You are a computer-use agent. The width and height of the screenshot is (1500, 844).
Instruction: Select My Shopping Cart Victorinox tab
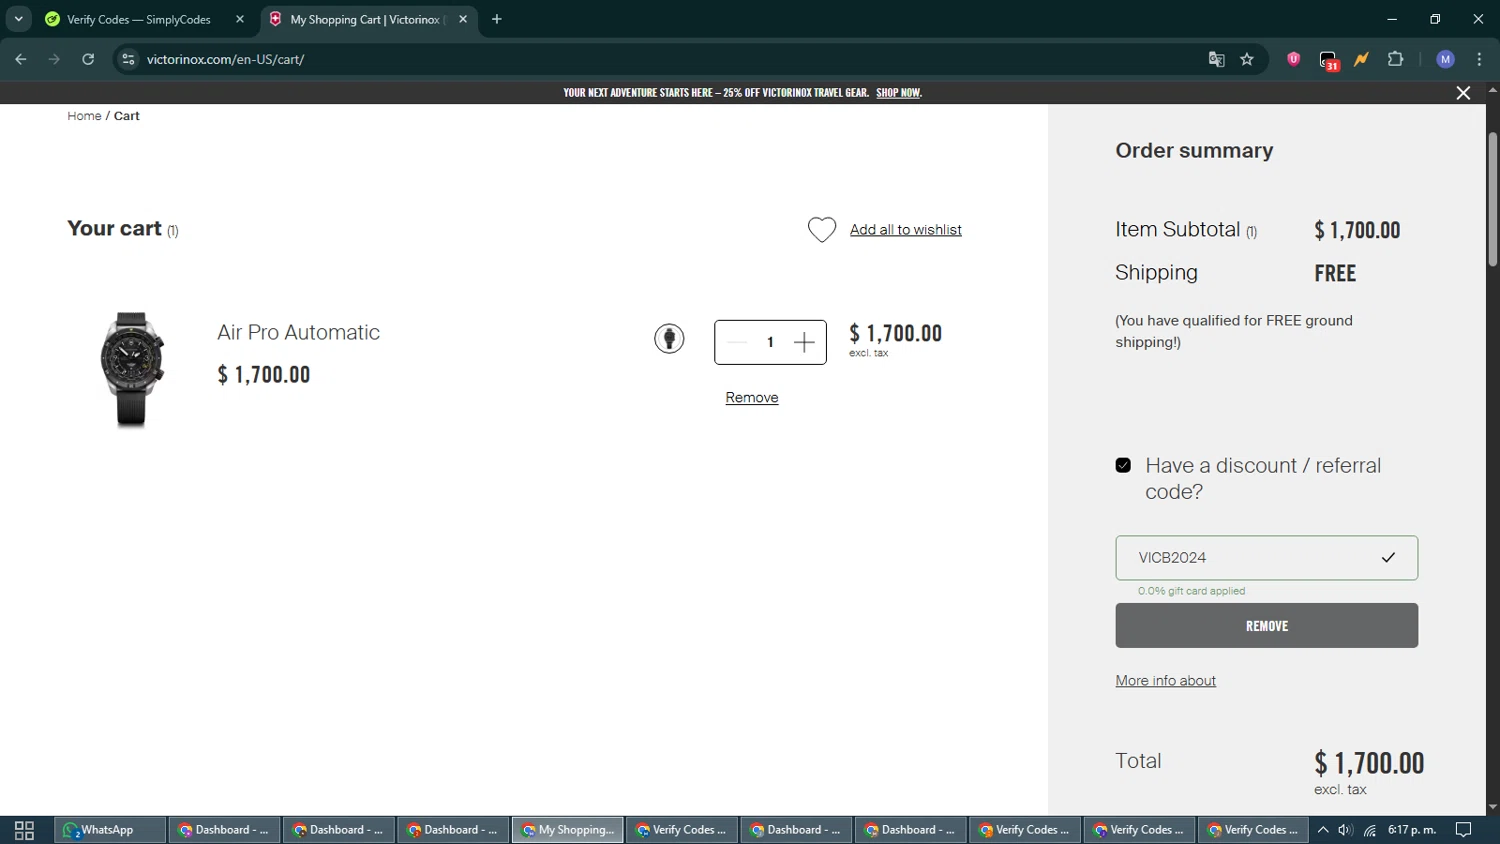tap(365, 19)
